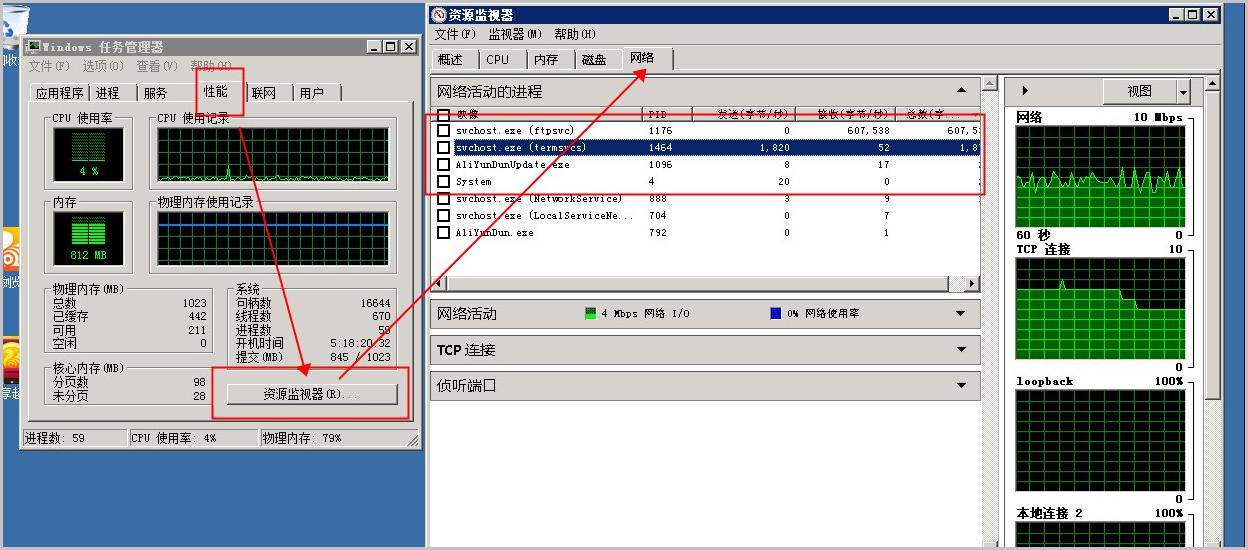
Task: Switch to the 内存 tab
Action: point(546,60)
